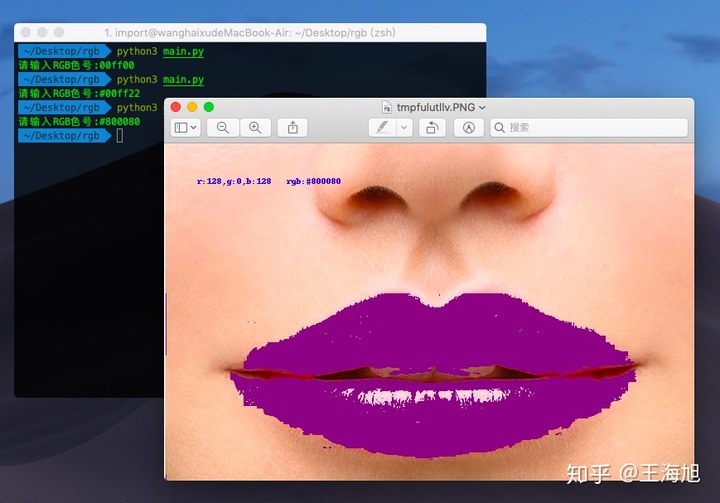Select the markup highlight pen tool

pyautogui.click(x=382, y=128)
